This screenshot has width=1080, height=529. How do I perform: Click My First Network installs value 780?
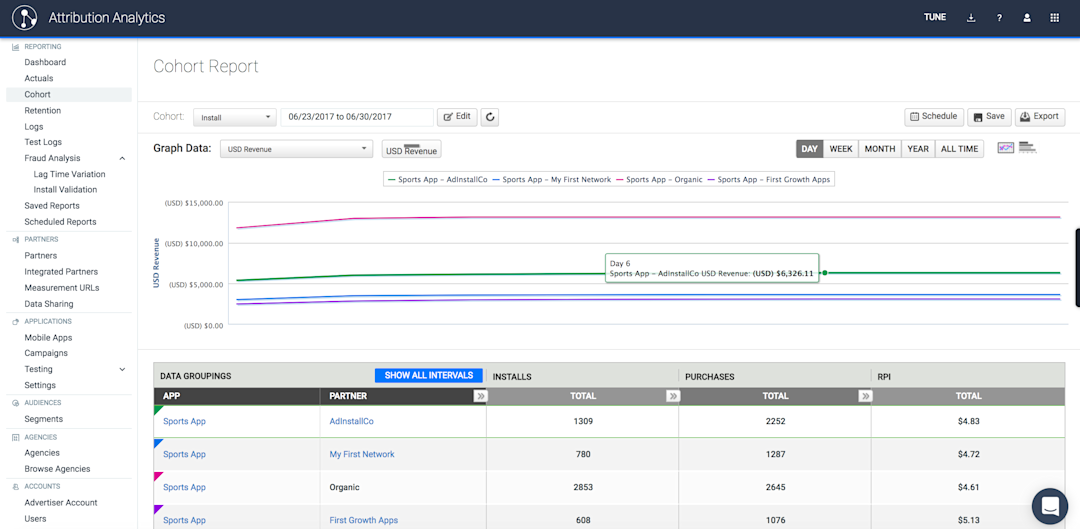coord(583,454)
